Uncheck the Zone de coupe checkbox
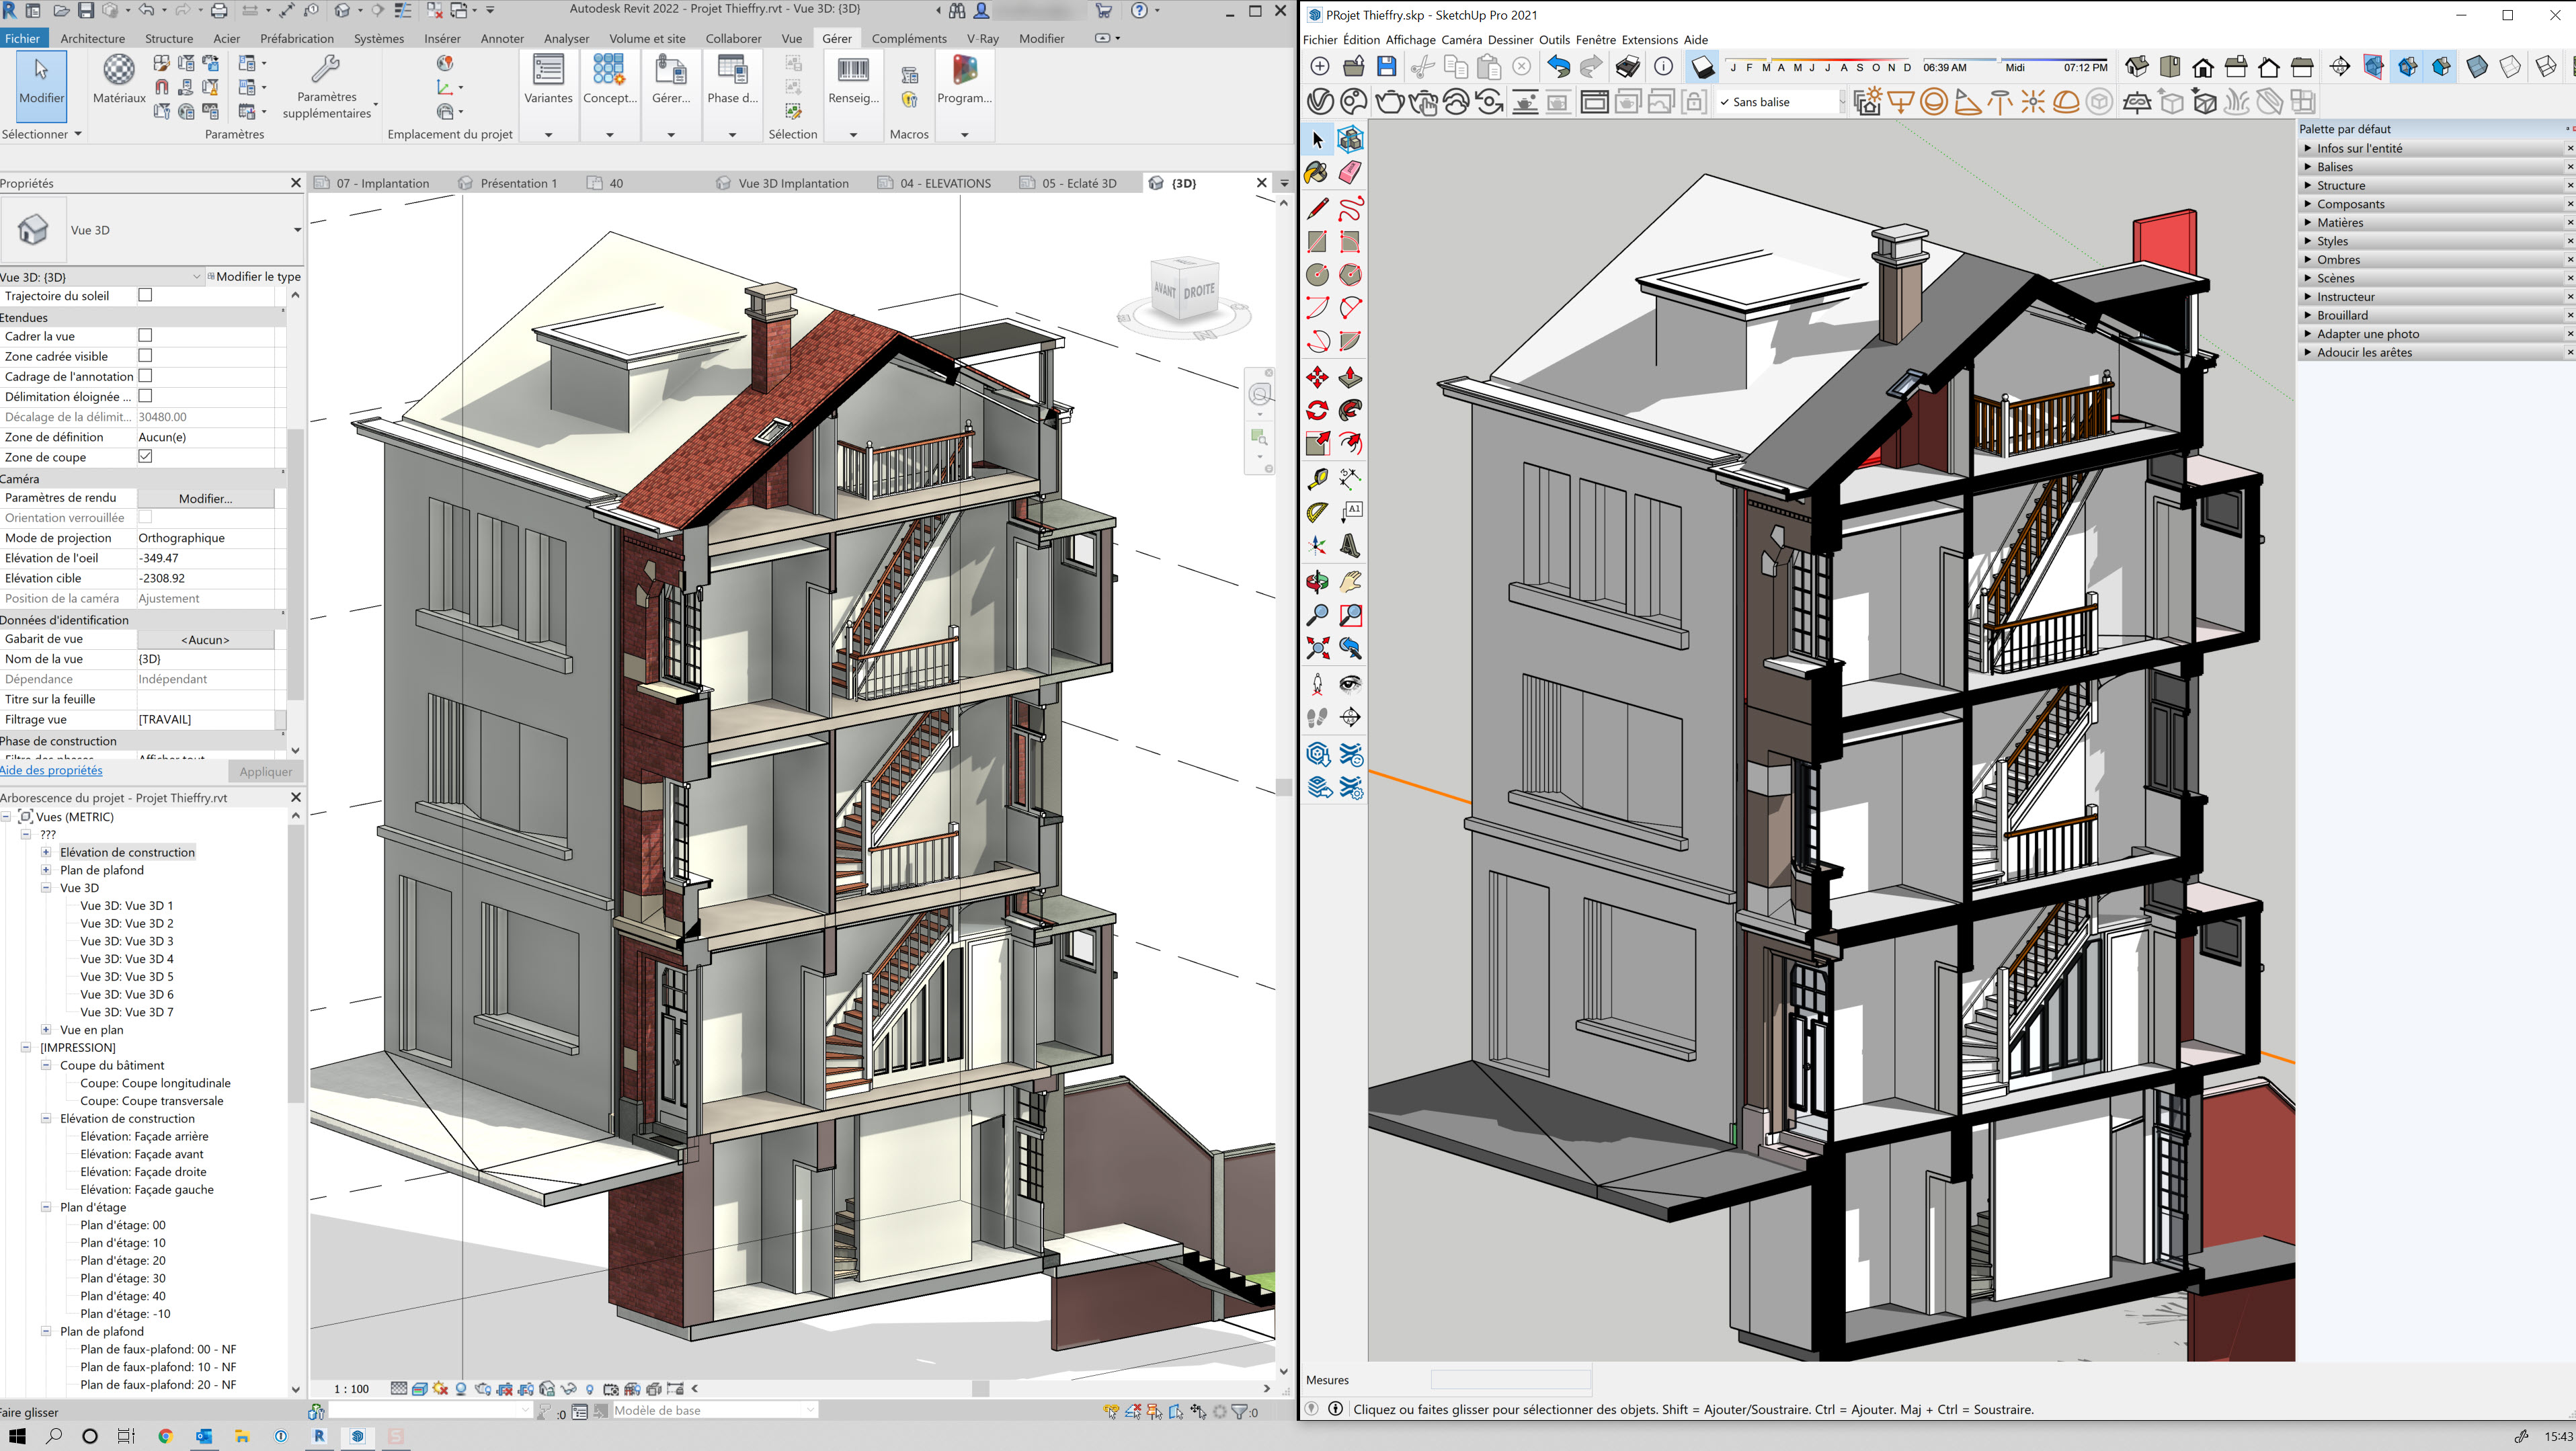 click(x=145, y=456)
